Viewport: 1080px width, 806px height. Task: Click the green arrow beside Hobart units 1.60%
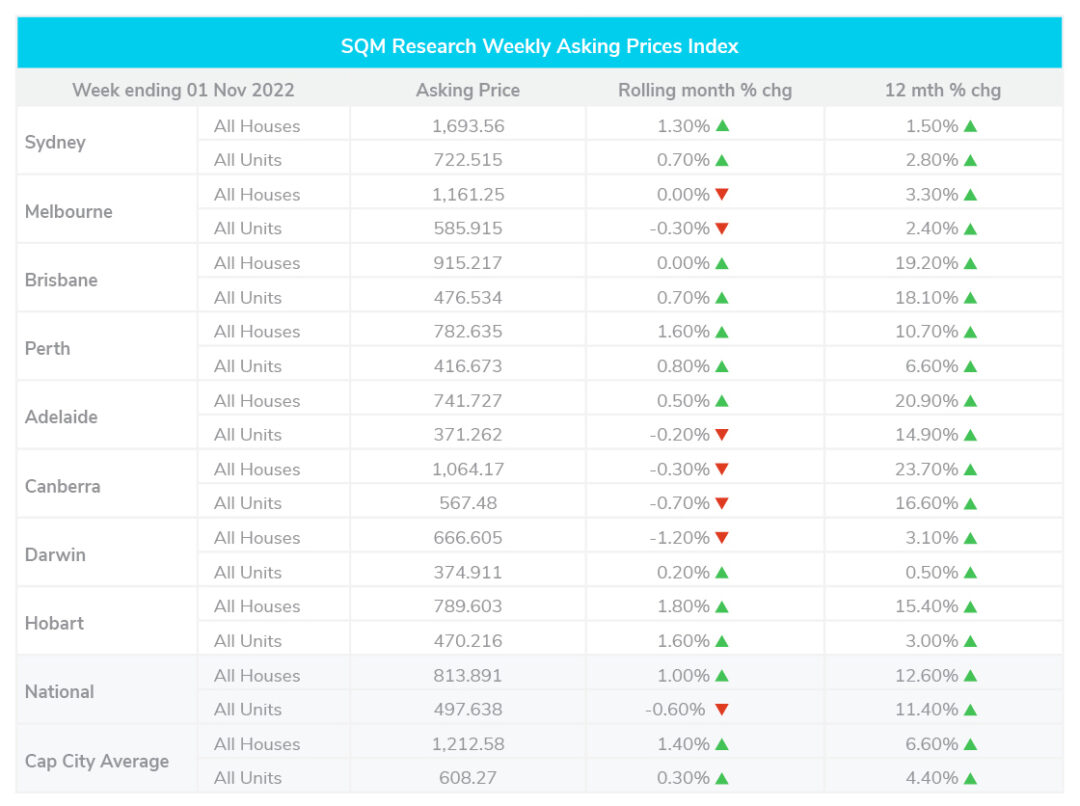pyautogui.click(x=722, y=641)
